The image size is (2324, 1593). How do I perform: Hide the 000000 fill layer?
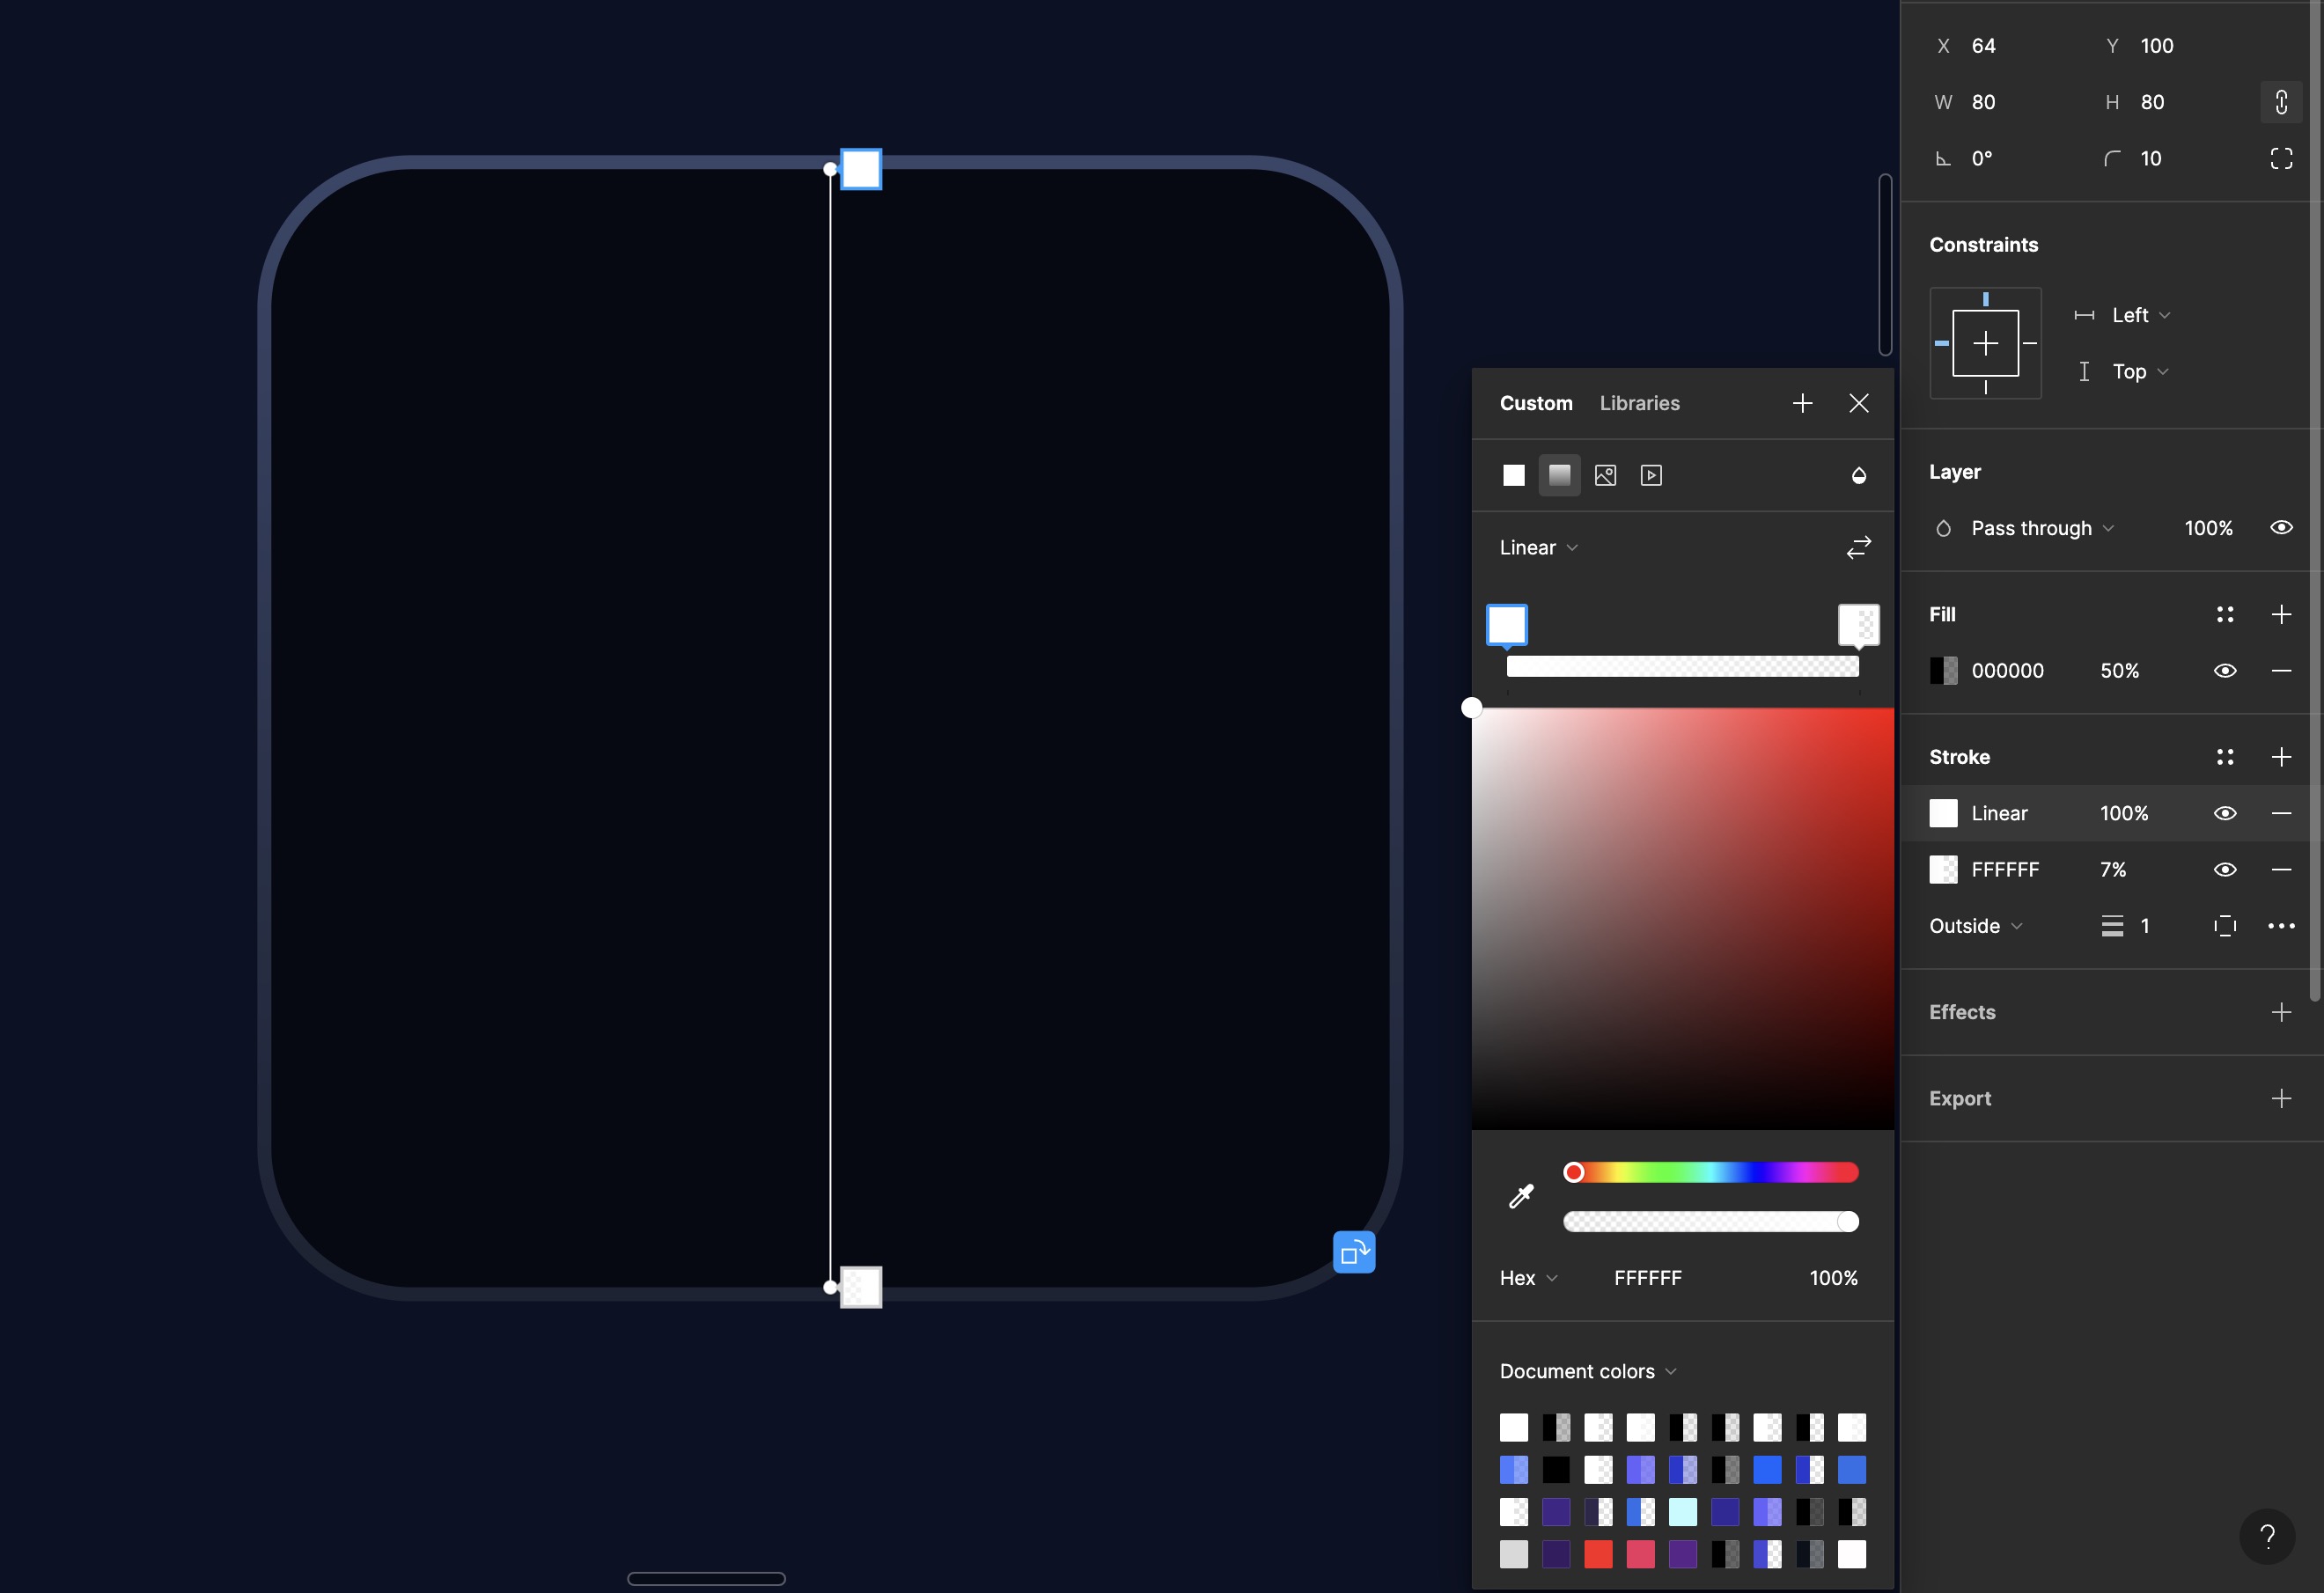[x=2224, y=671]
